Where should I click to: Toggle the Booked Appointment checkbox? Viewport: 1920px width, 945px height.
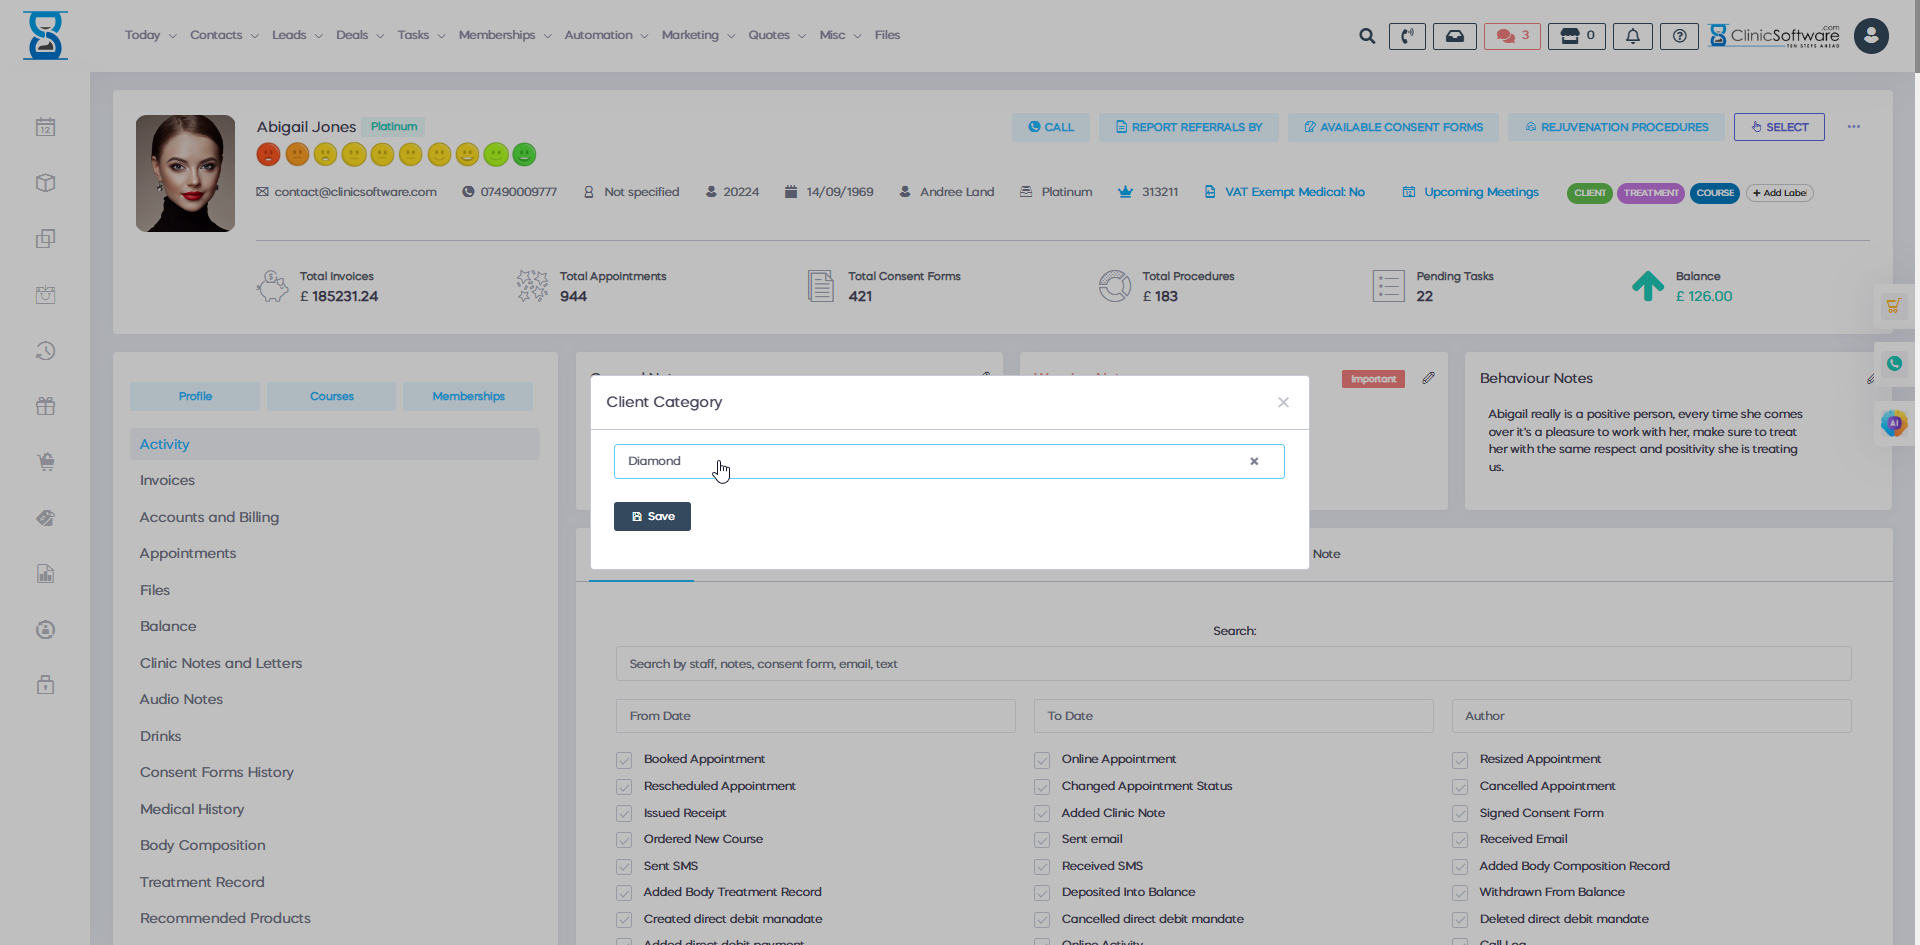click(x=624, y=760)
